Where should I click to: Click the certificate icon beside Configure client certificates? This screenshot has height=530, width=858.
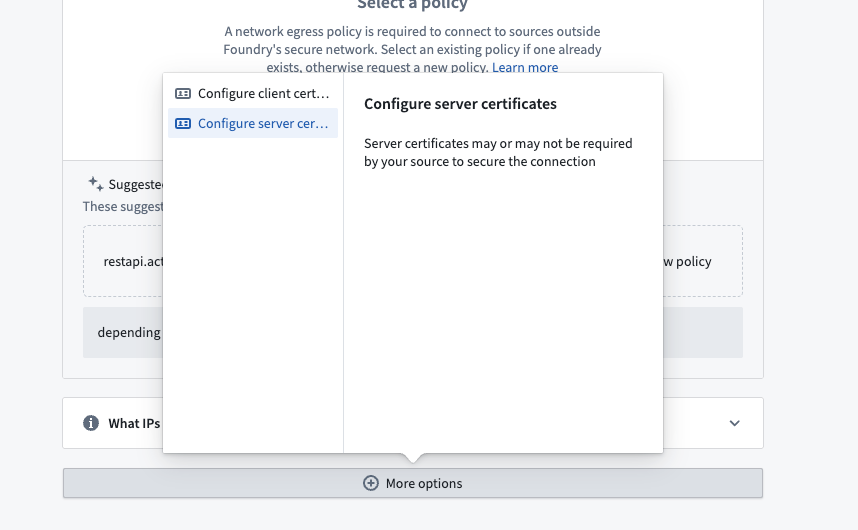(x=183, y=93)
